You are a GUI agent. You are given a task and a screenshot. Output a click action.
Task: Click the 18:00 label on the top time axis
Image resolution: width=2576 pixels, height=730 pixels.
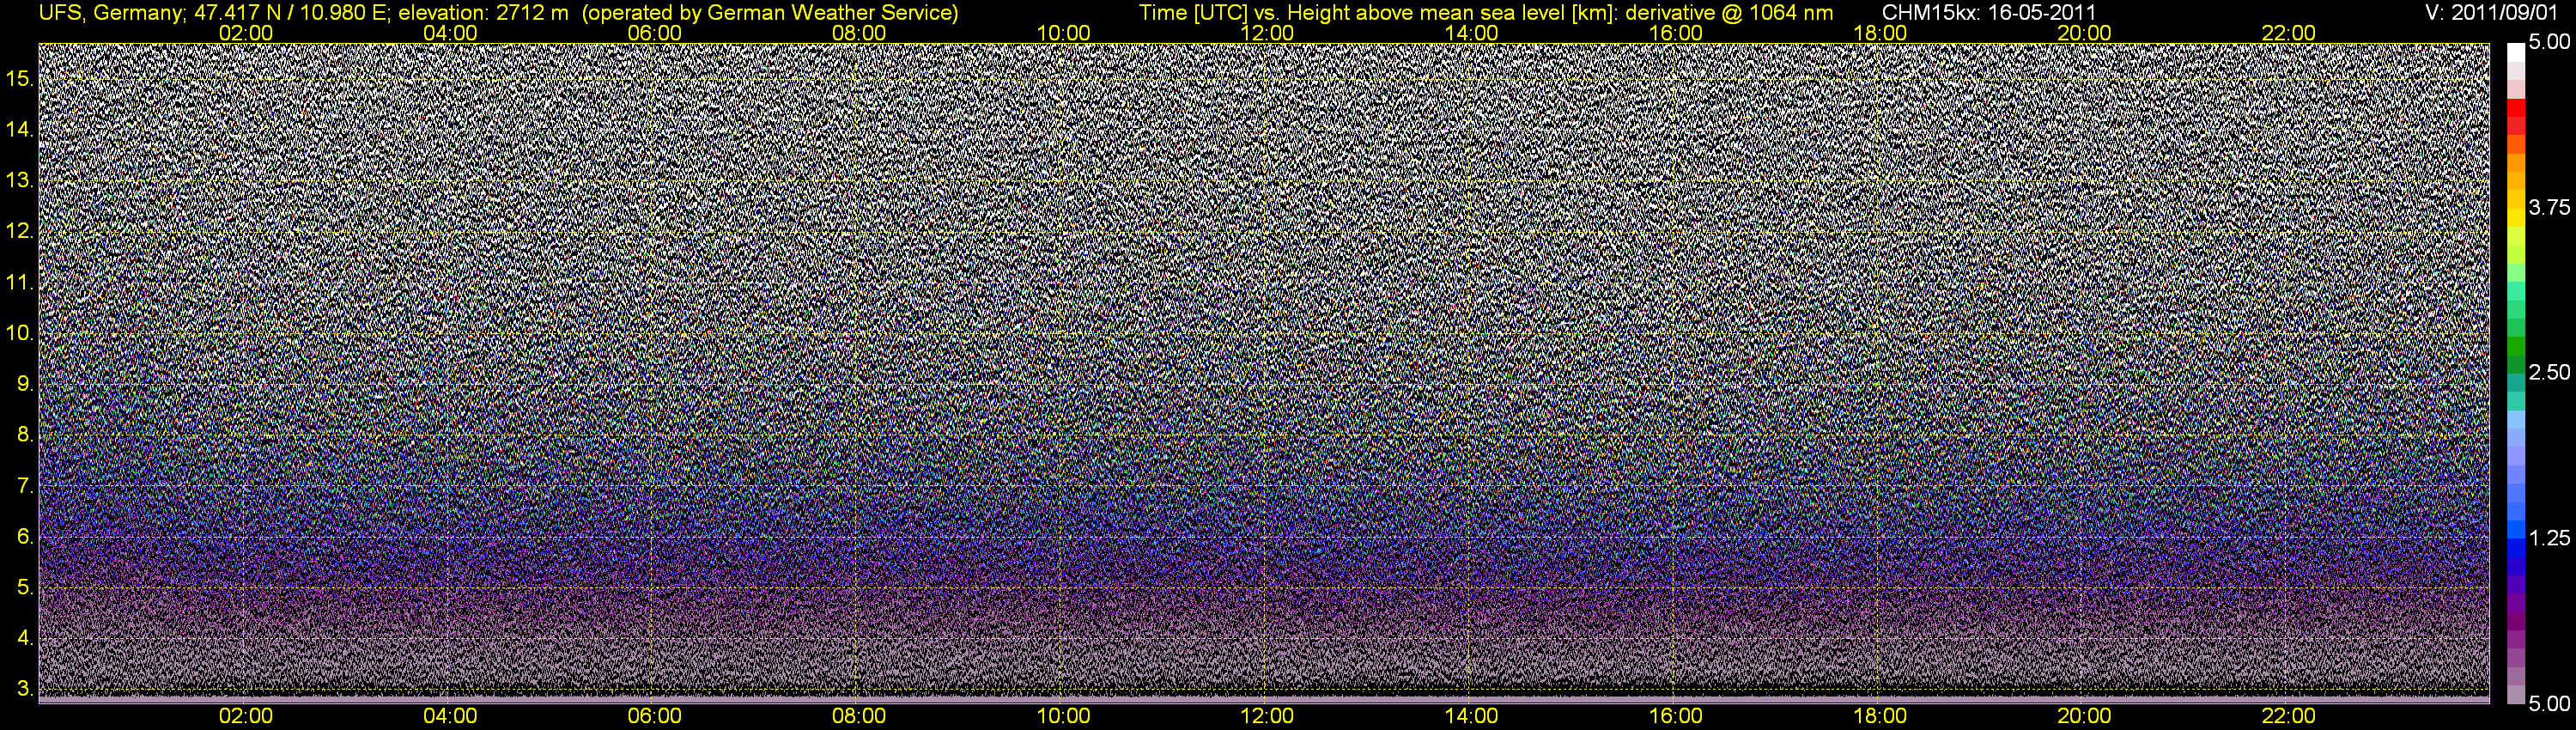point(1880,33)
